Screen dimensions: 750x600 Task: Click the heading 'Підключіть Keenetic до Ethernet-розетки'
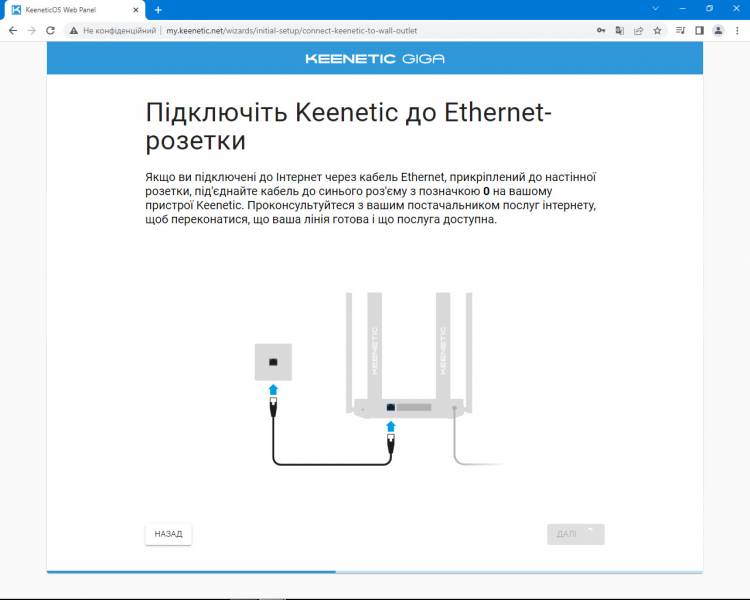[348, 127]
